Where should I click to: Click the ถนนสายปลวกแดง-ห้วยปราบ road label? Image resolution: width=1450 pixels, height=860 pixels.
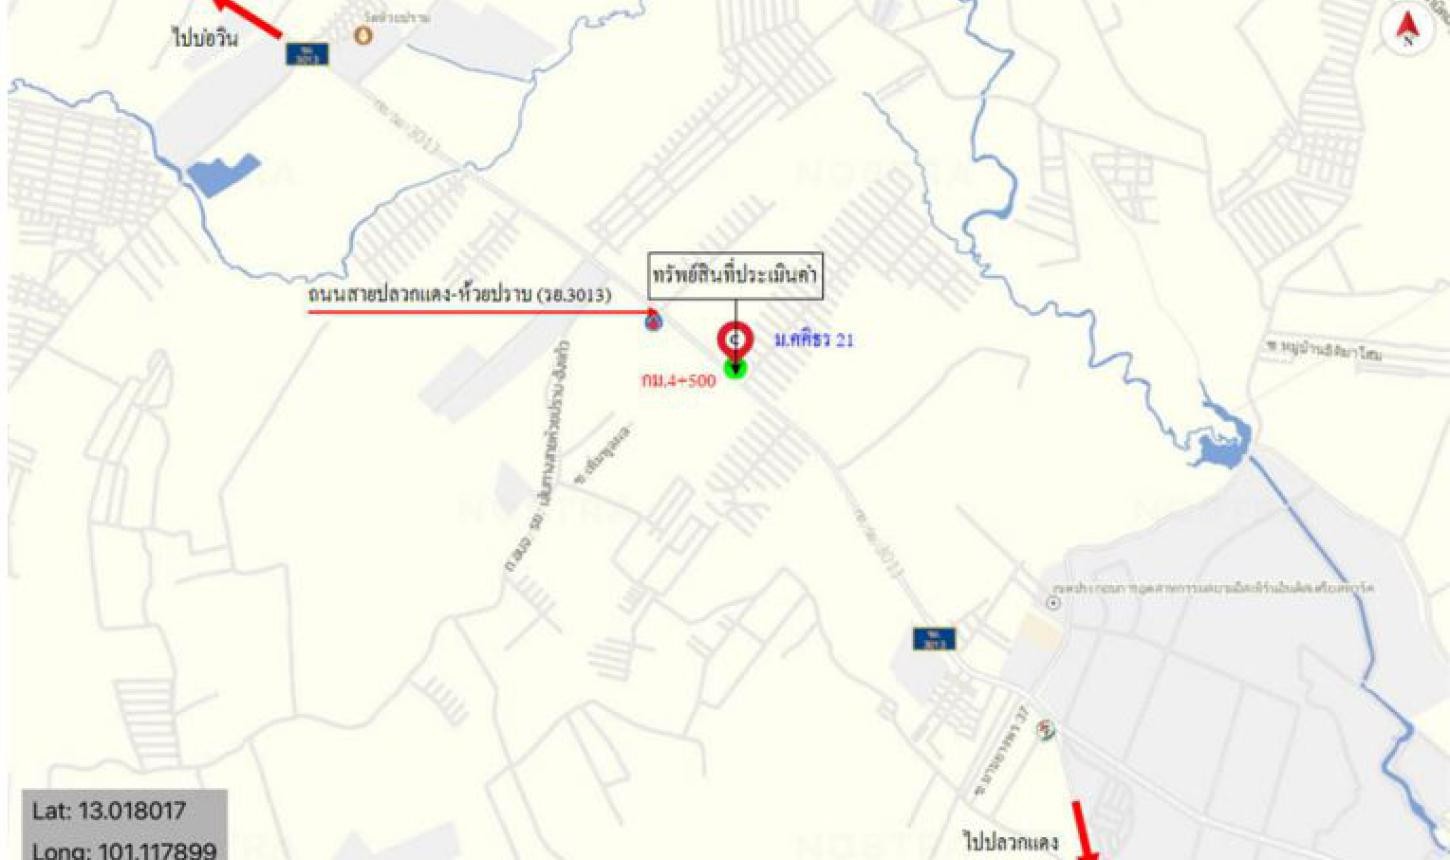(460, 295)
